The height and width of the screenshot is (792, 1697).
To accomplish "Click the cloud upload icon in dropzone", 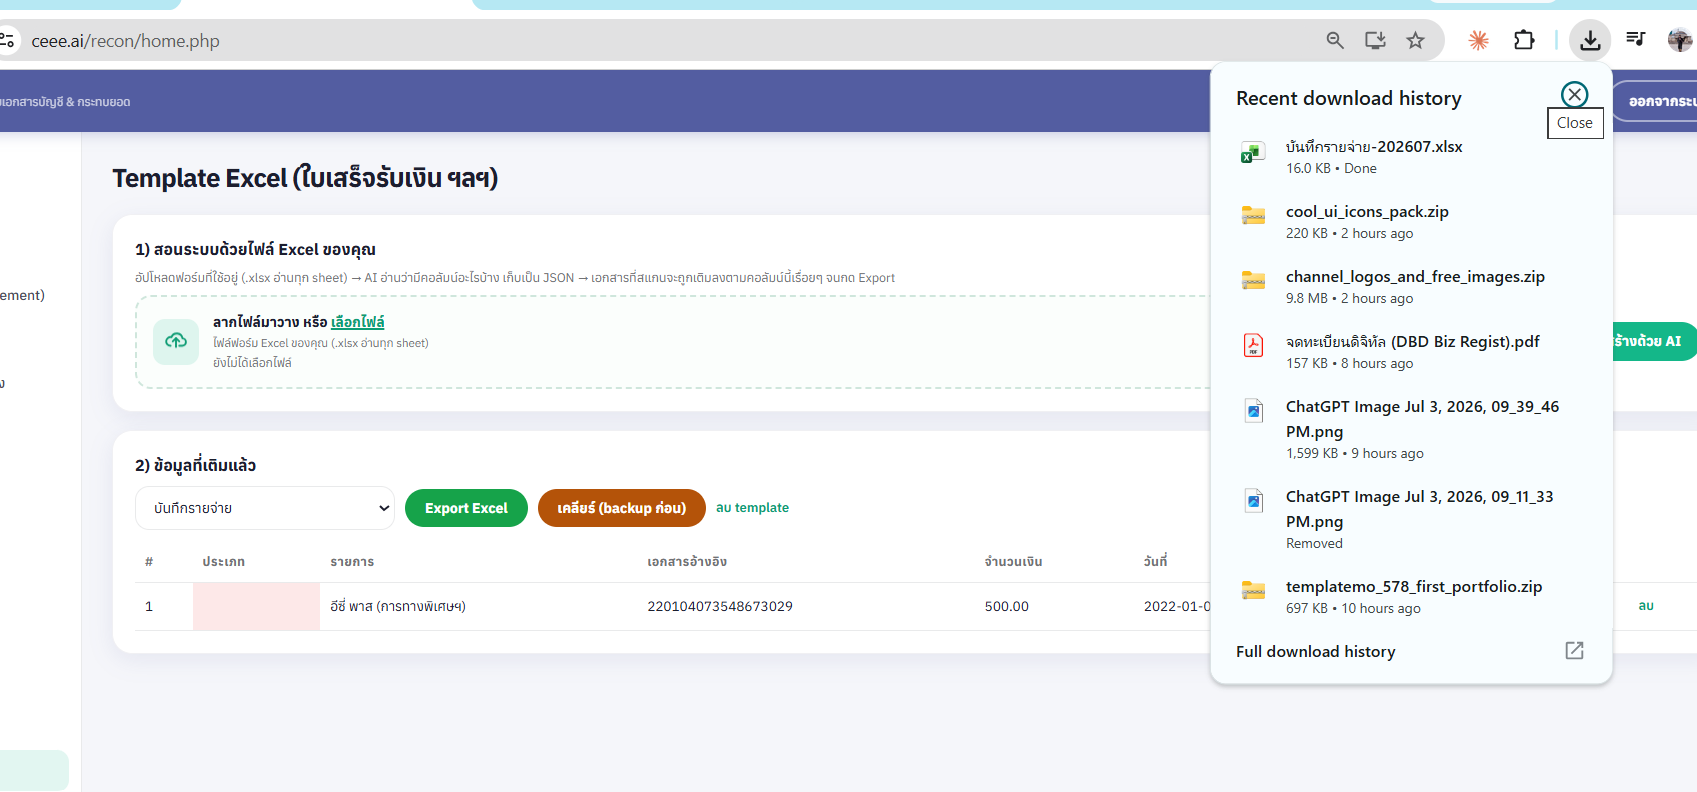I will pos(176,341).
